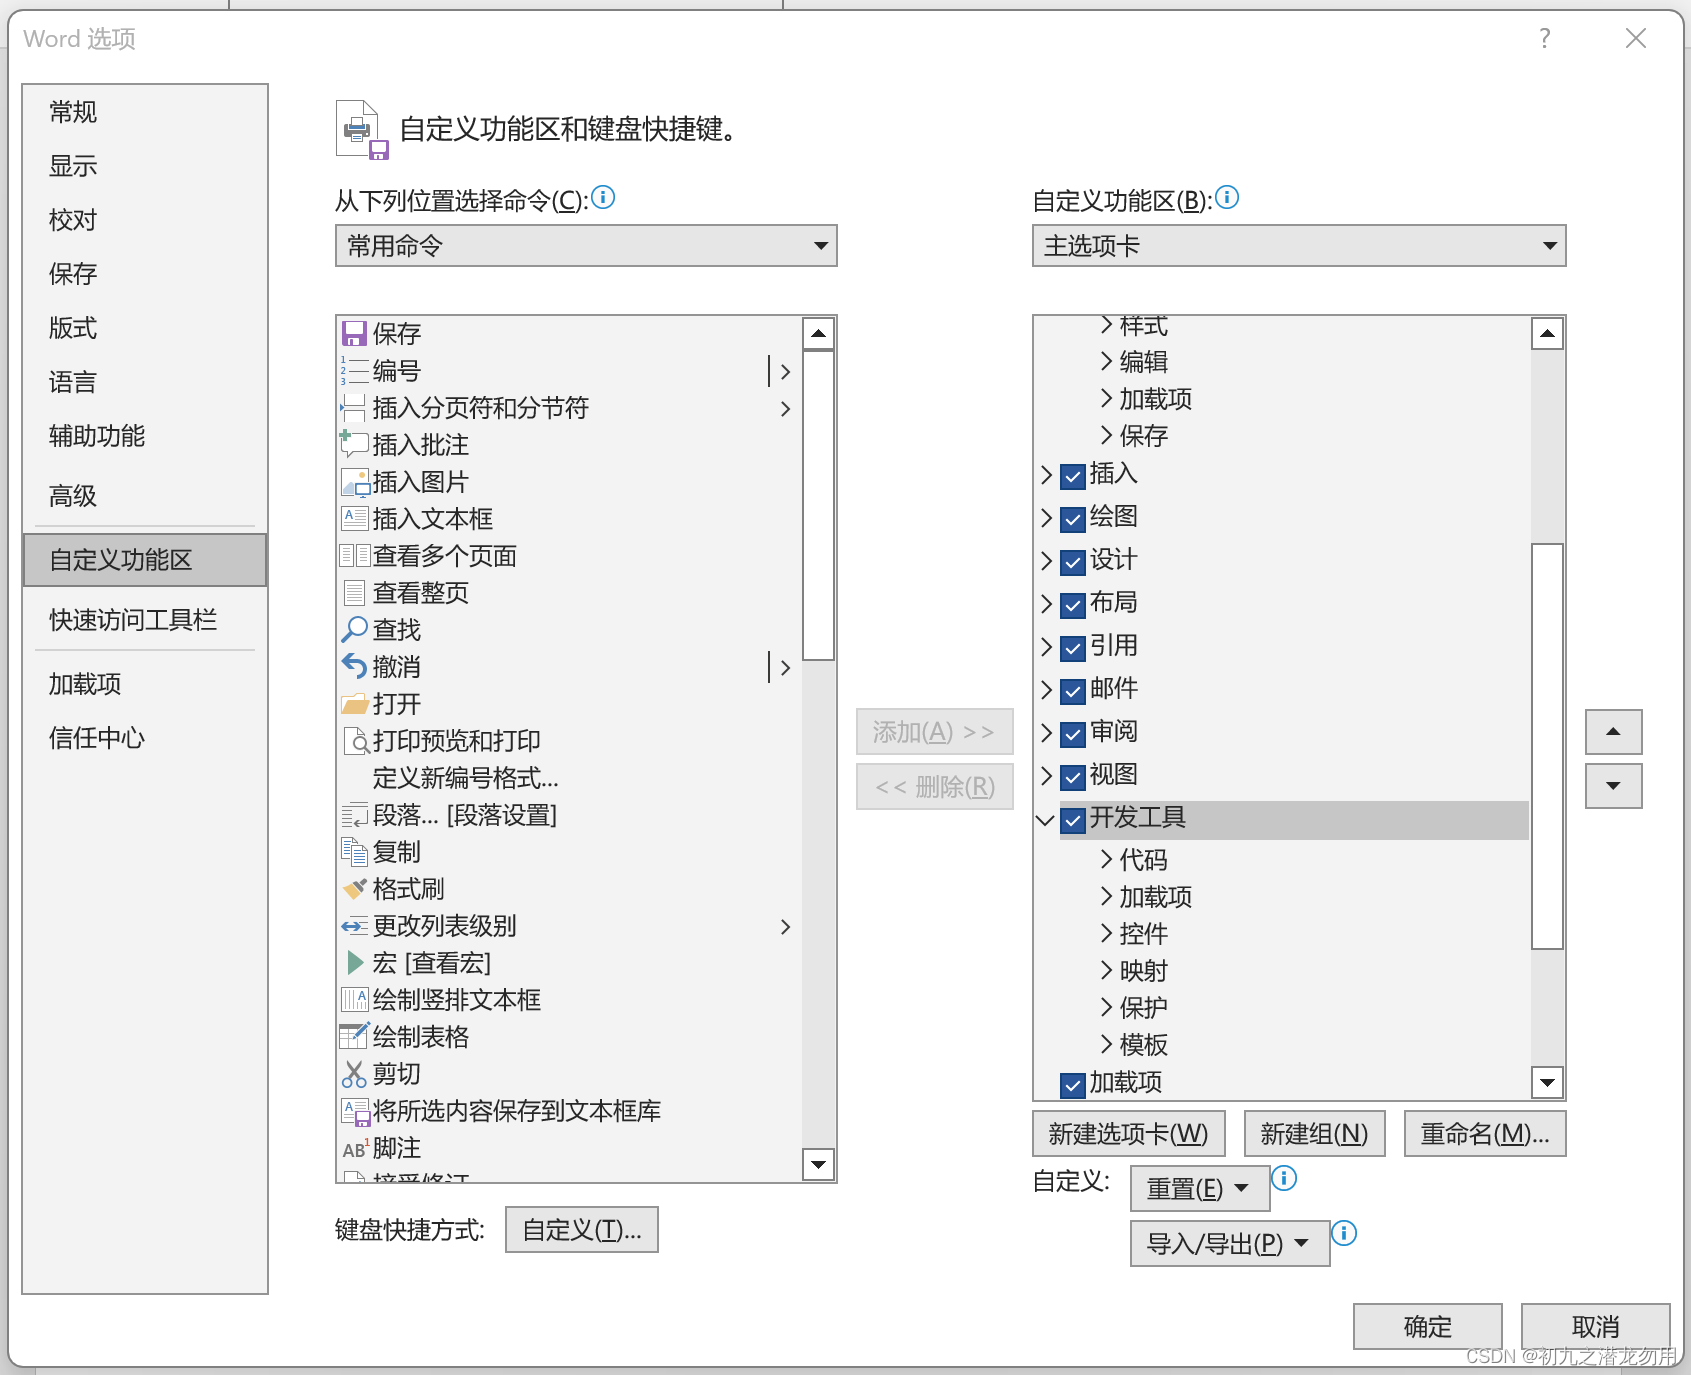The width and height of the screenshot is (1691, 1375).
Task: Click the 将所选内容保存到文本框库 icon
Action: pos(354,1110)
